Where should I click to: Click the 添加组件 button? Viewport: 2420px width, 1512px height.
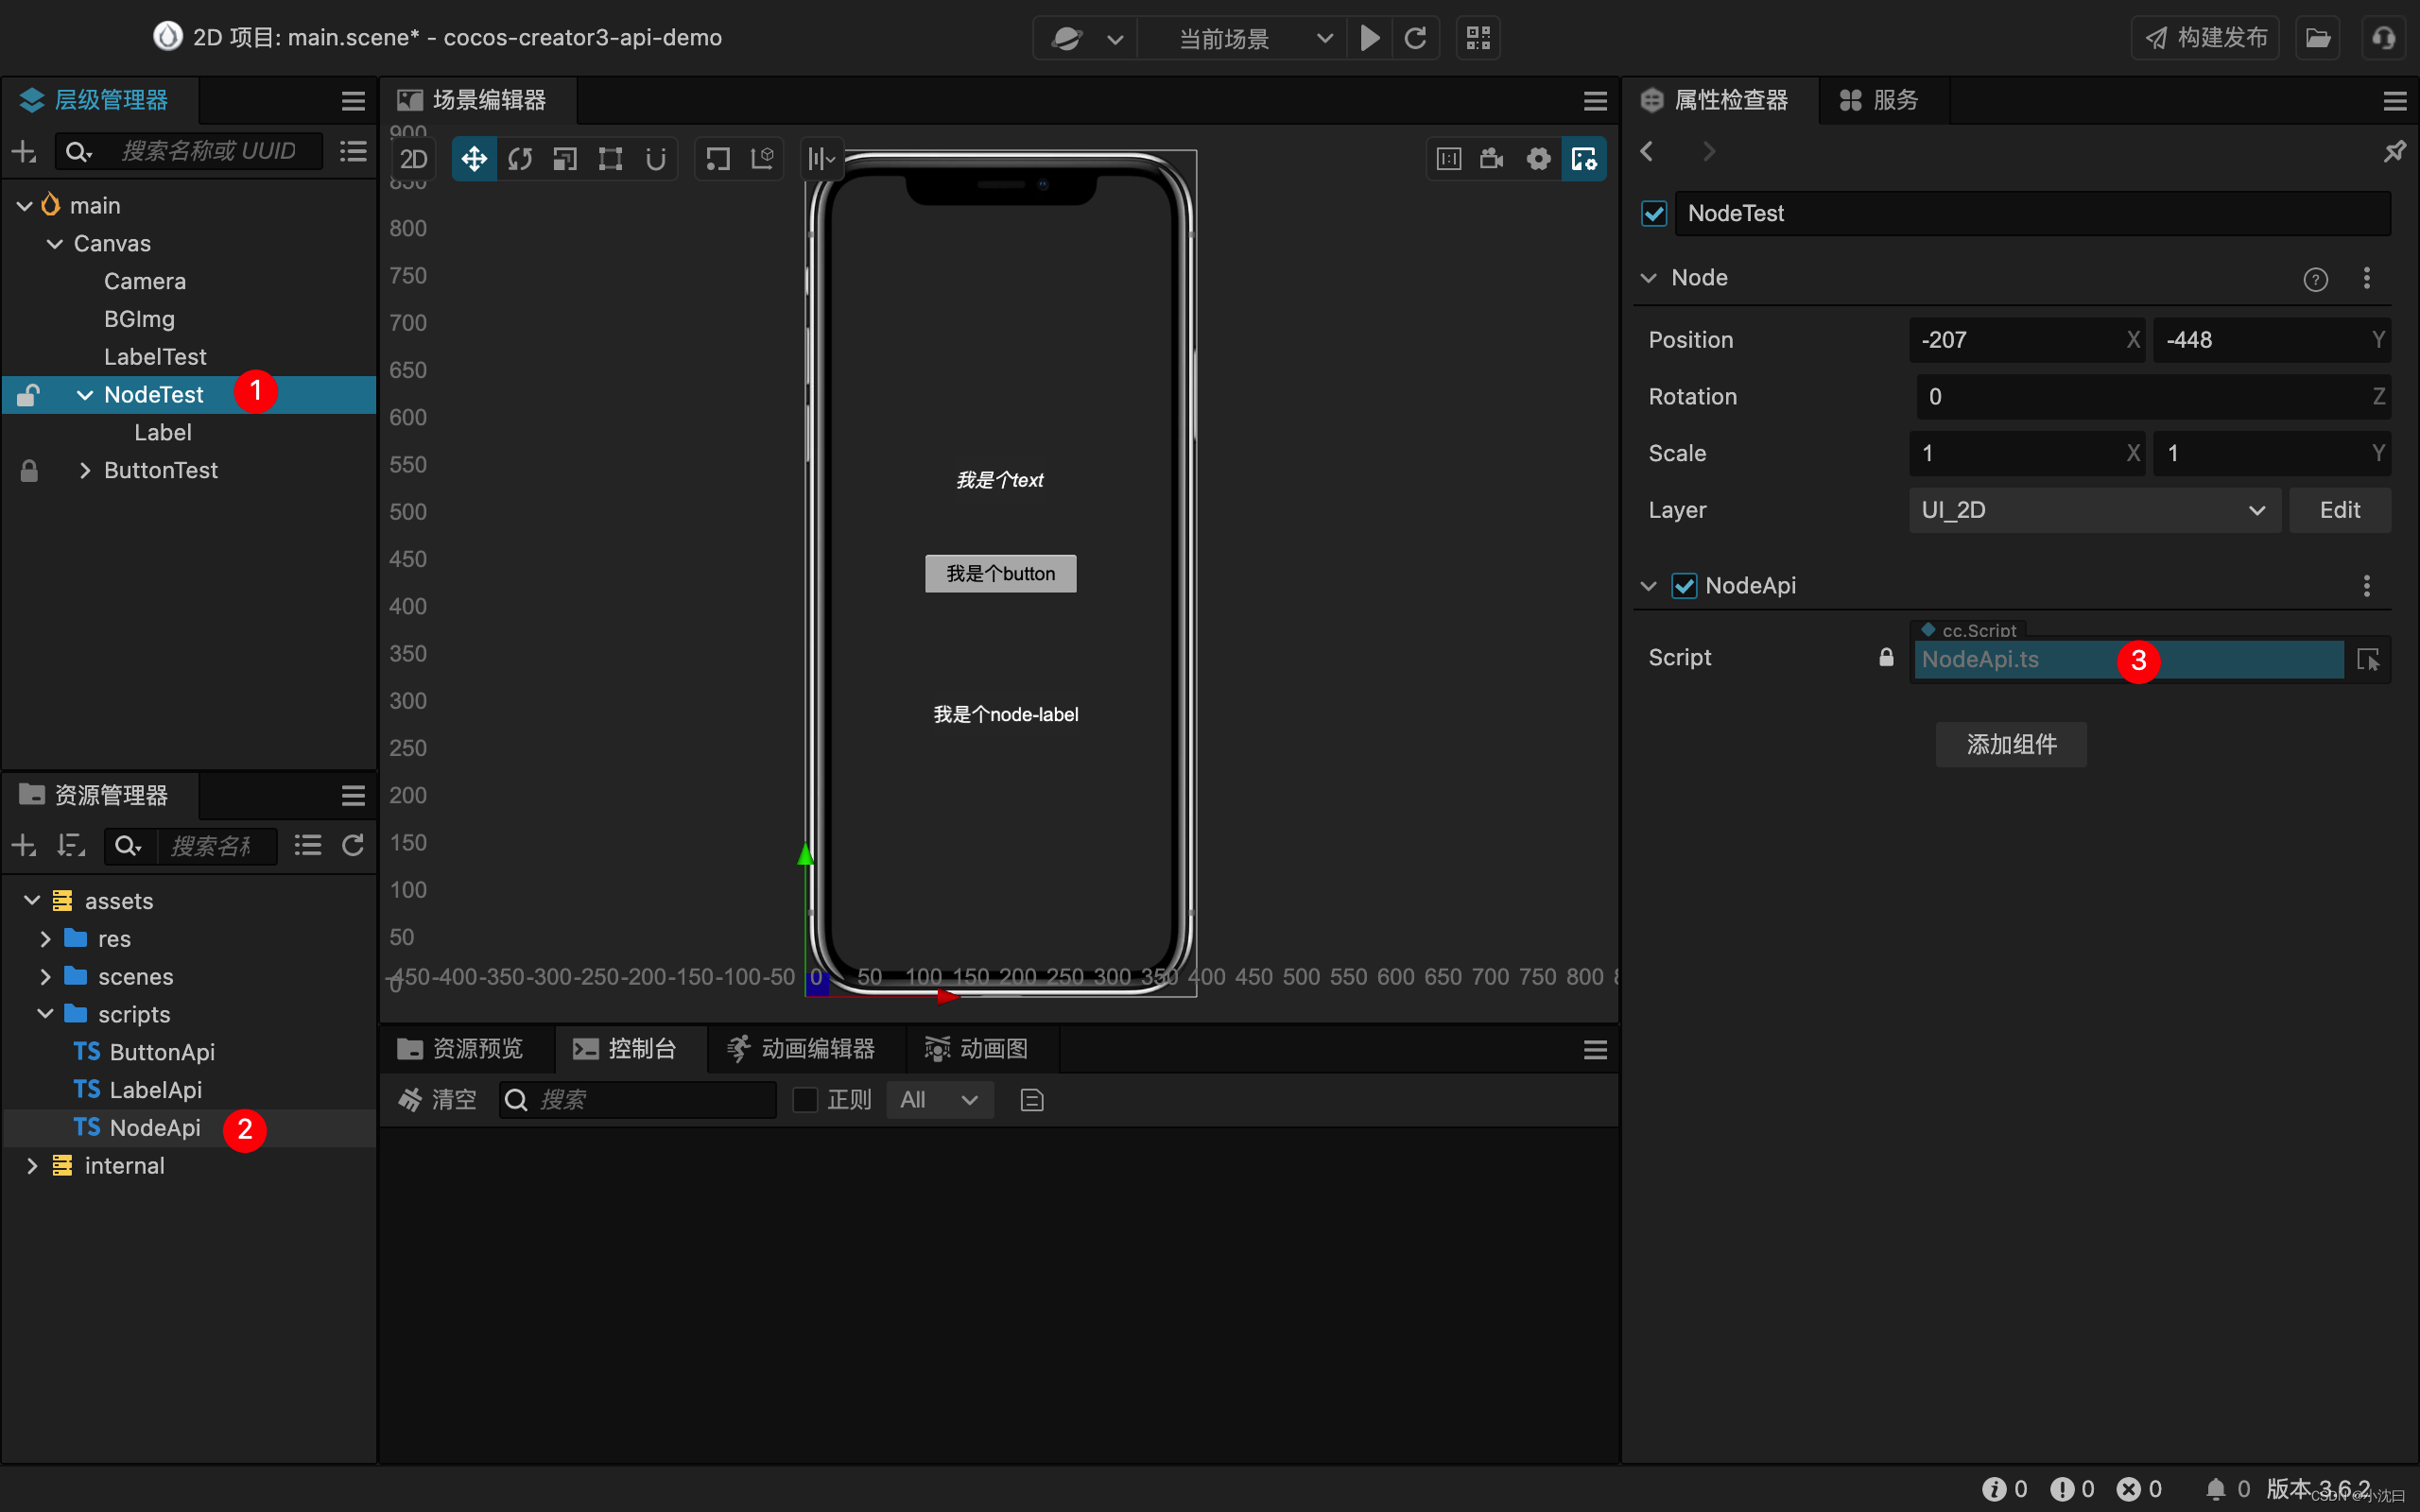[x=2011, y=744]
